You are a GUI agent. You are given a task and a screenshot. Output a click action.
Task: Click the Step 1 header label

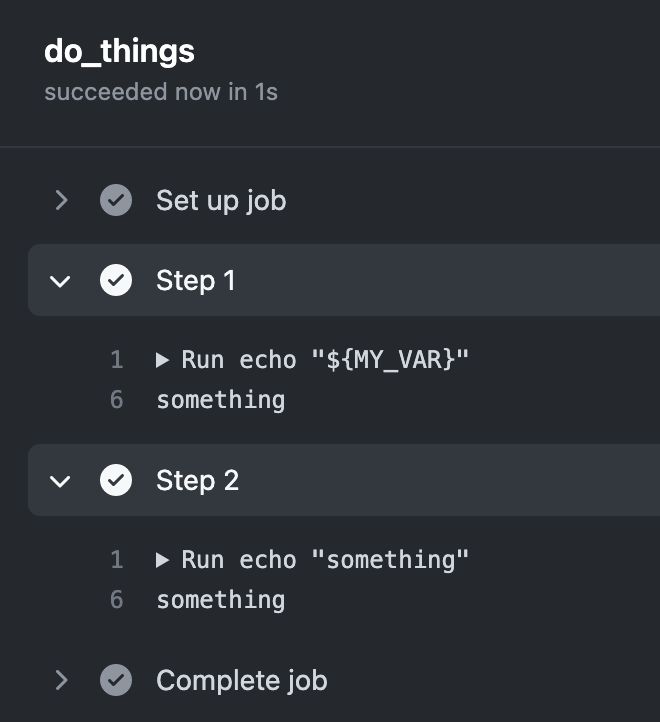195,280
